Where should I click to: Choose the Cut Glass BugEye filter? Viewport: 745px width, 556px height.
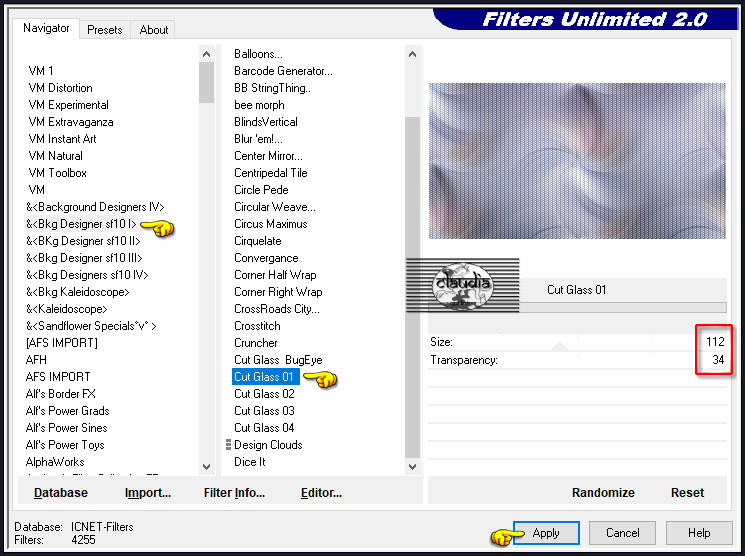click(x=278, y=360)
